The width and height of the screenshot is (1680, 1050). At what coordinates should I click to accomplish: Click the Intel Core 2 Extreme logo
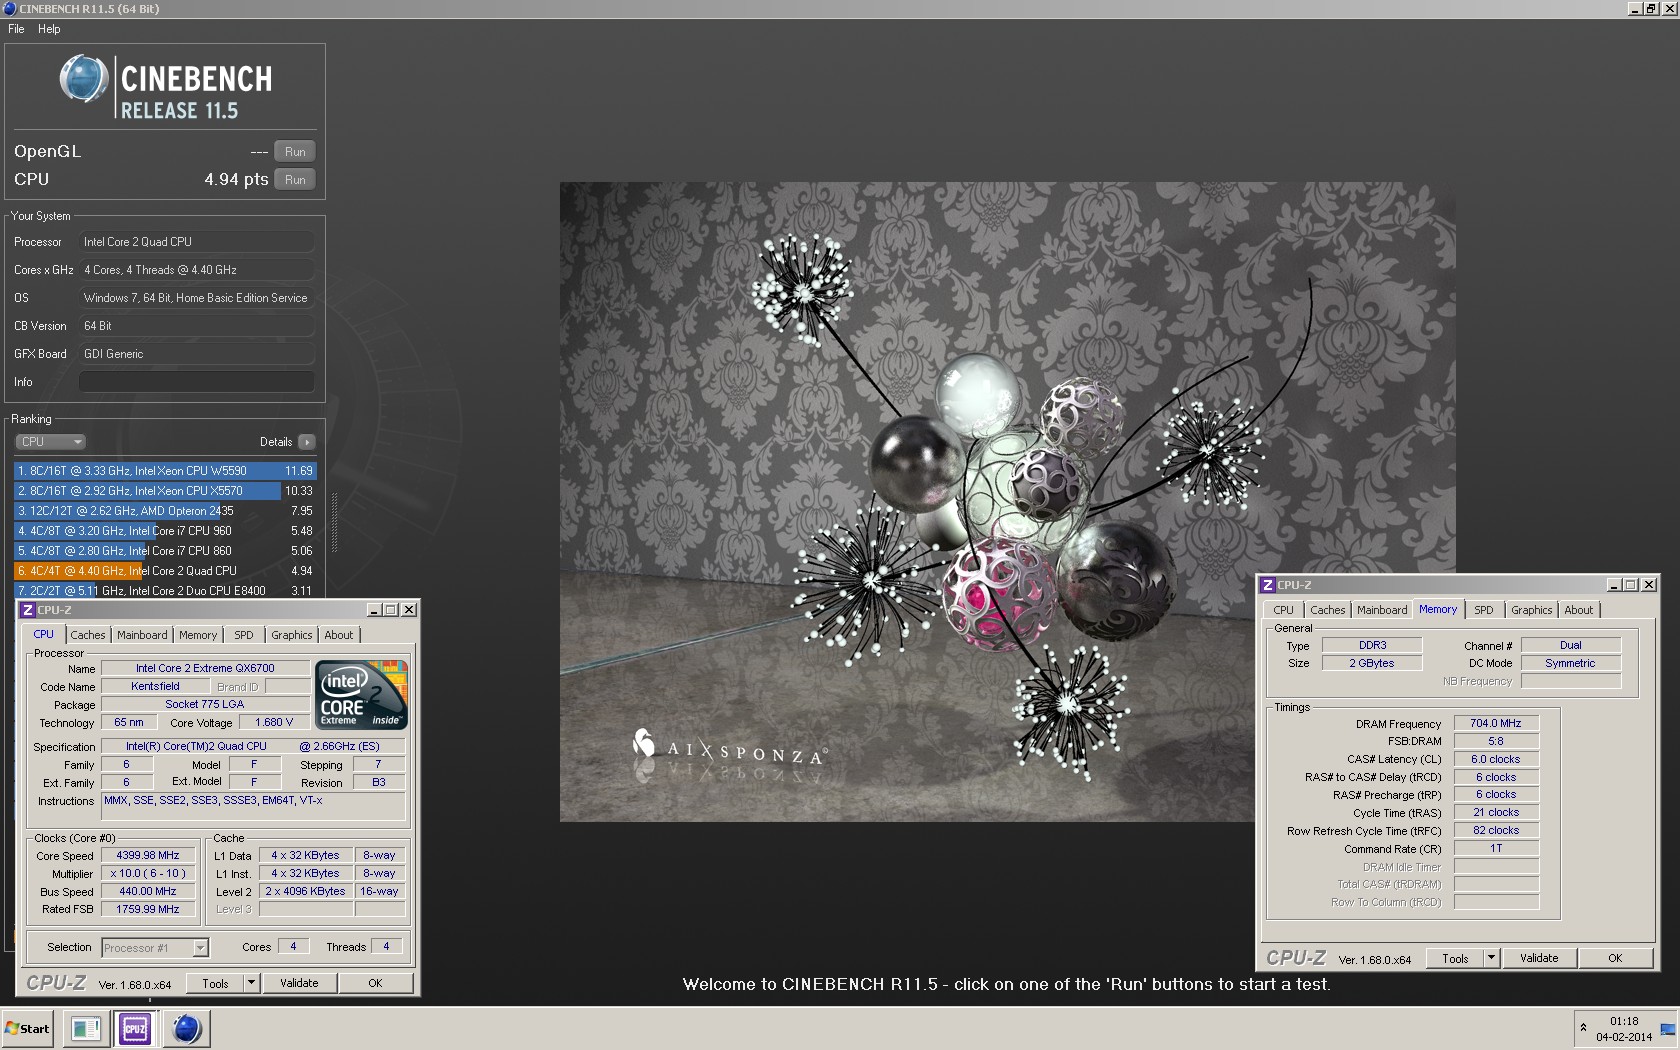(361, 695)
